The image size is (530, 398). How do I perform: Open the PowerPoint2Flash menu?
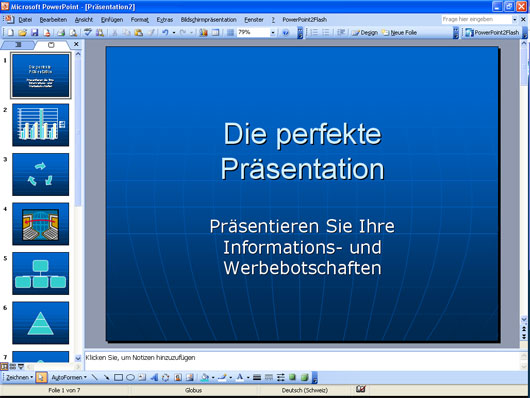(x=305, y=20)
